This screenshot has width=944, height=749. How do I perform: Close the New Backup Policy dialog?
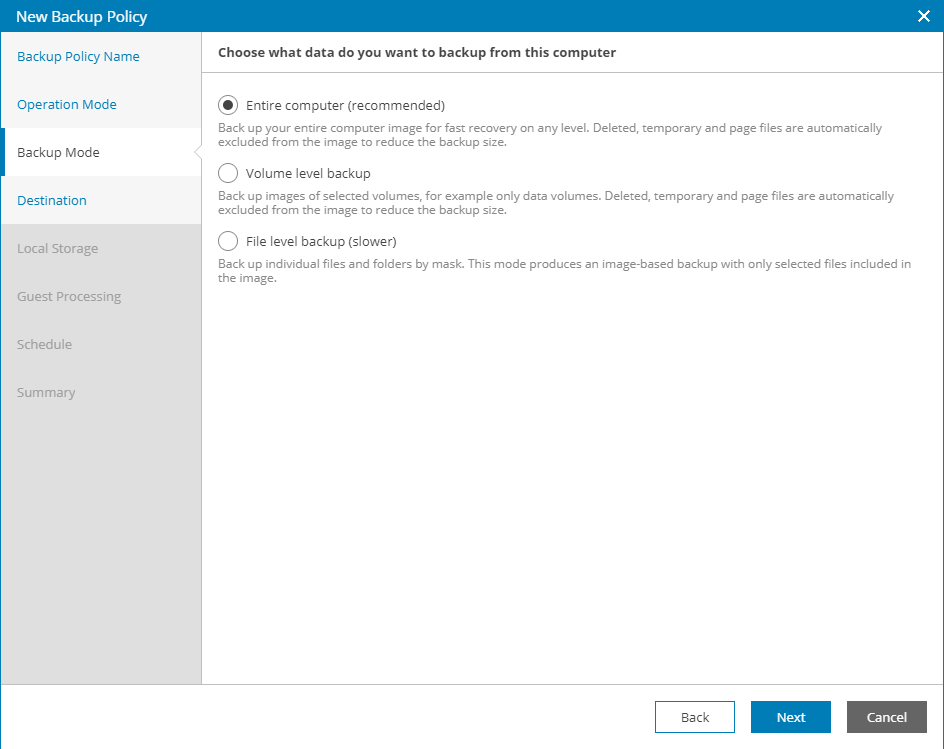pos(923,15)
